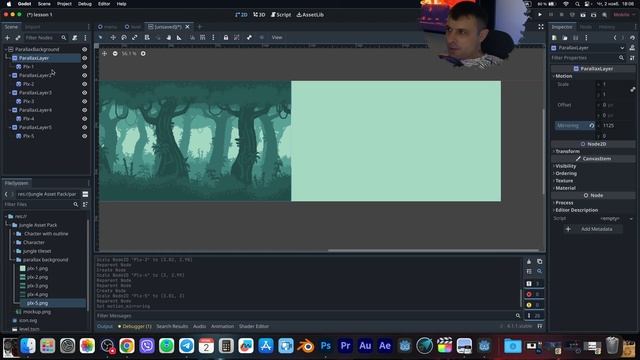Toggle the Scale ratio link icon in Inspector

click(x=633, y=89)
